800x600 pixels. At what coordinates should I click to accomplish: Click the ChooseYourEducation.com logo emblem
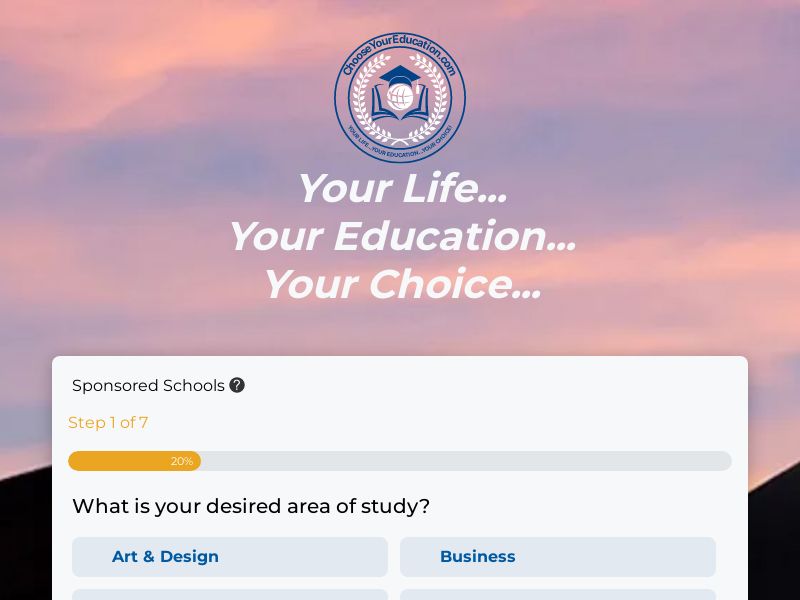pos(400,98)
